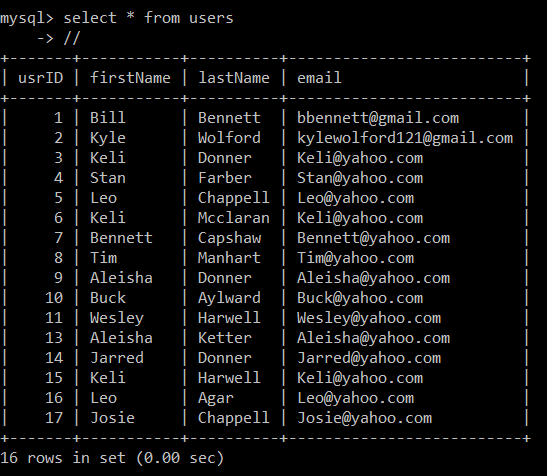Click the first name Stan
Image resolution: width=547 pixels, height=476 pixels.
107,178
